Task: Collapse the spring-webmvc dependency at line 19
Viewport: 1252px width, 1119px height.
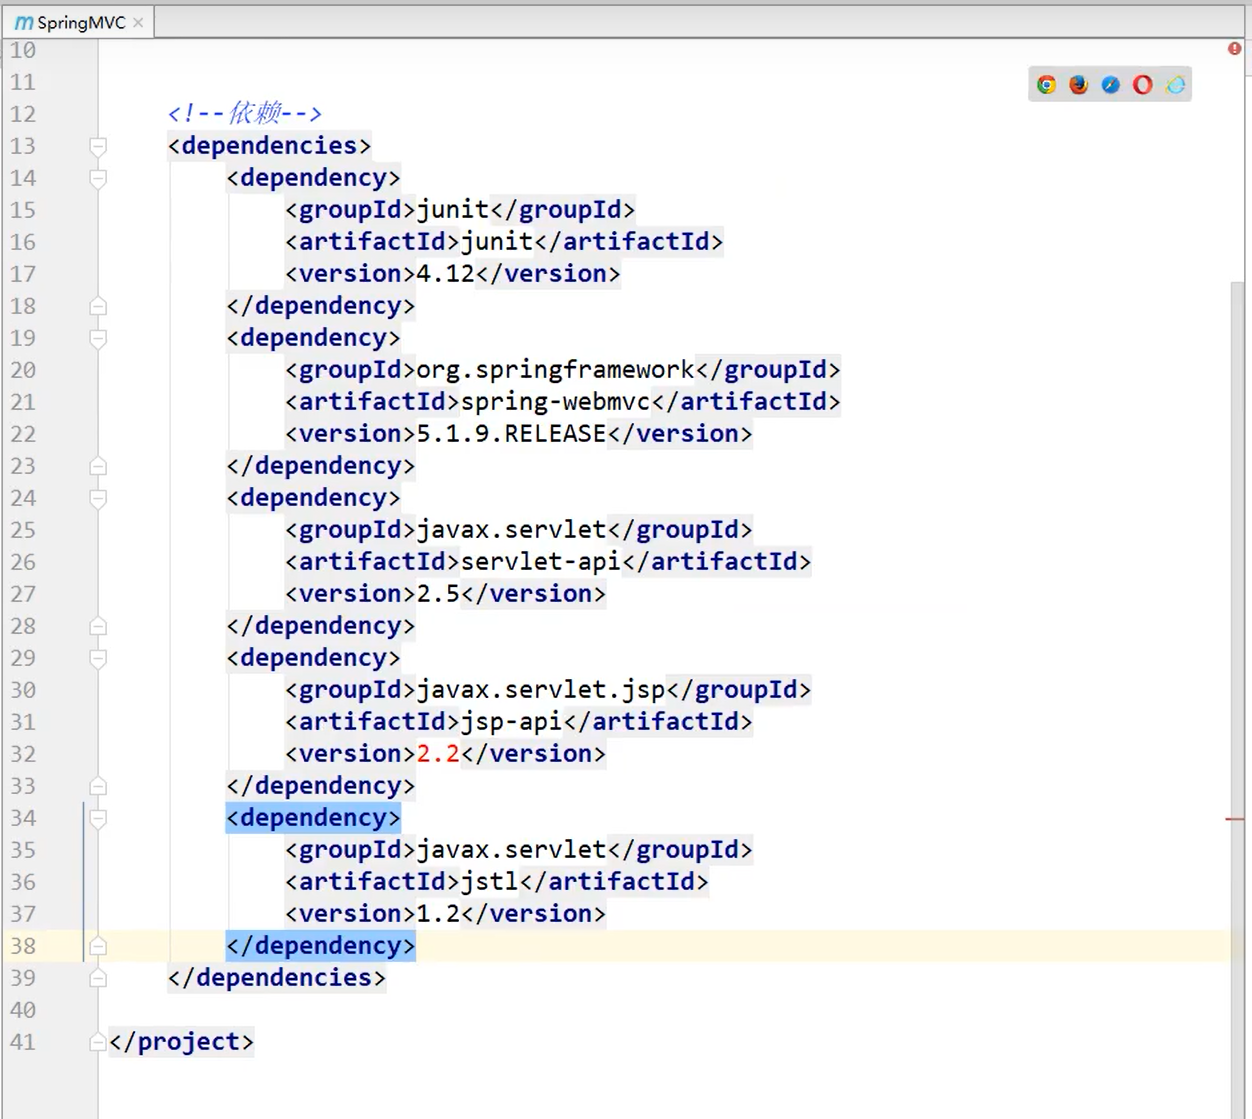Action: (x=98, y=338)
